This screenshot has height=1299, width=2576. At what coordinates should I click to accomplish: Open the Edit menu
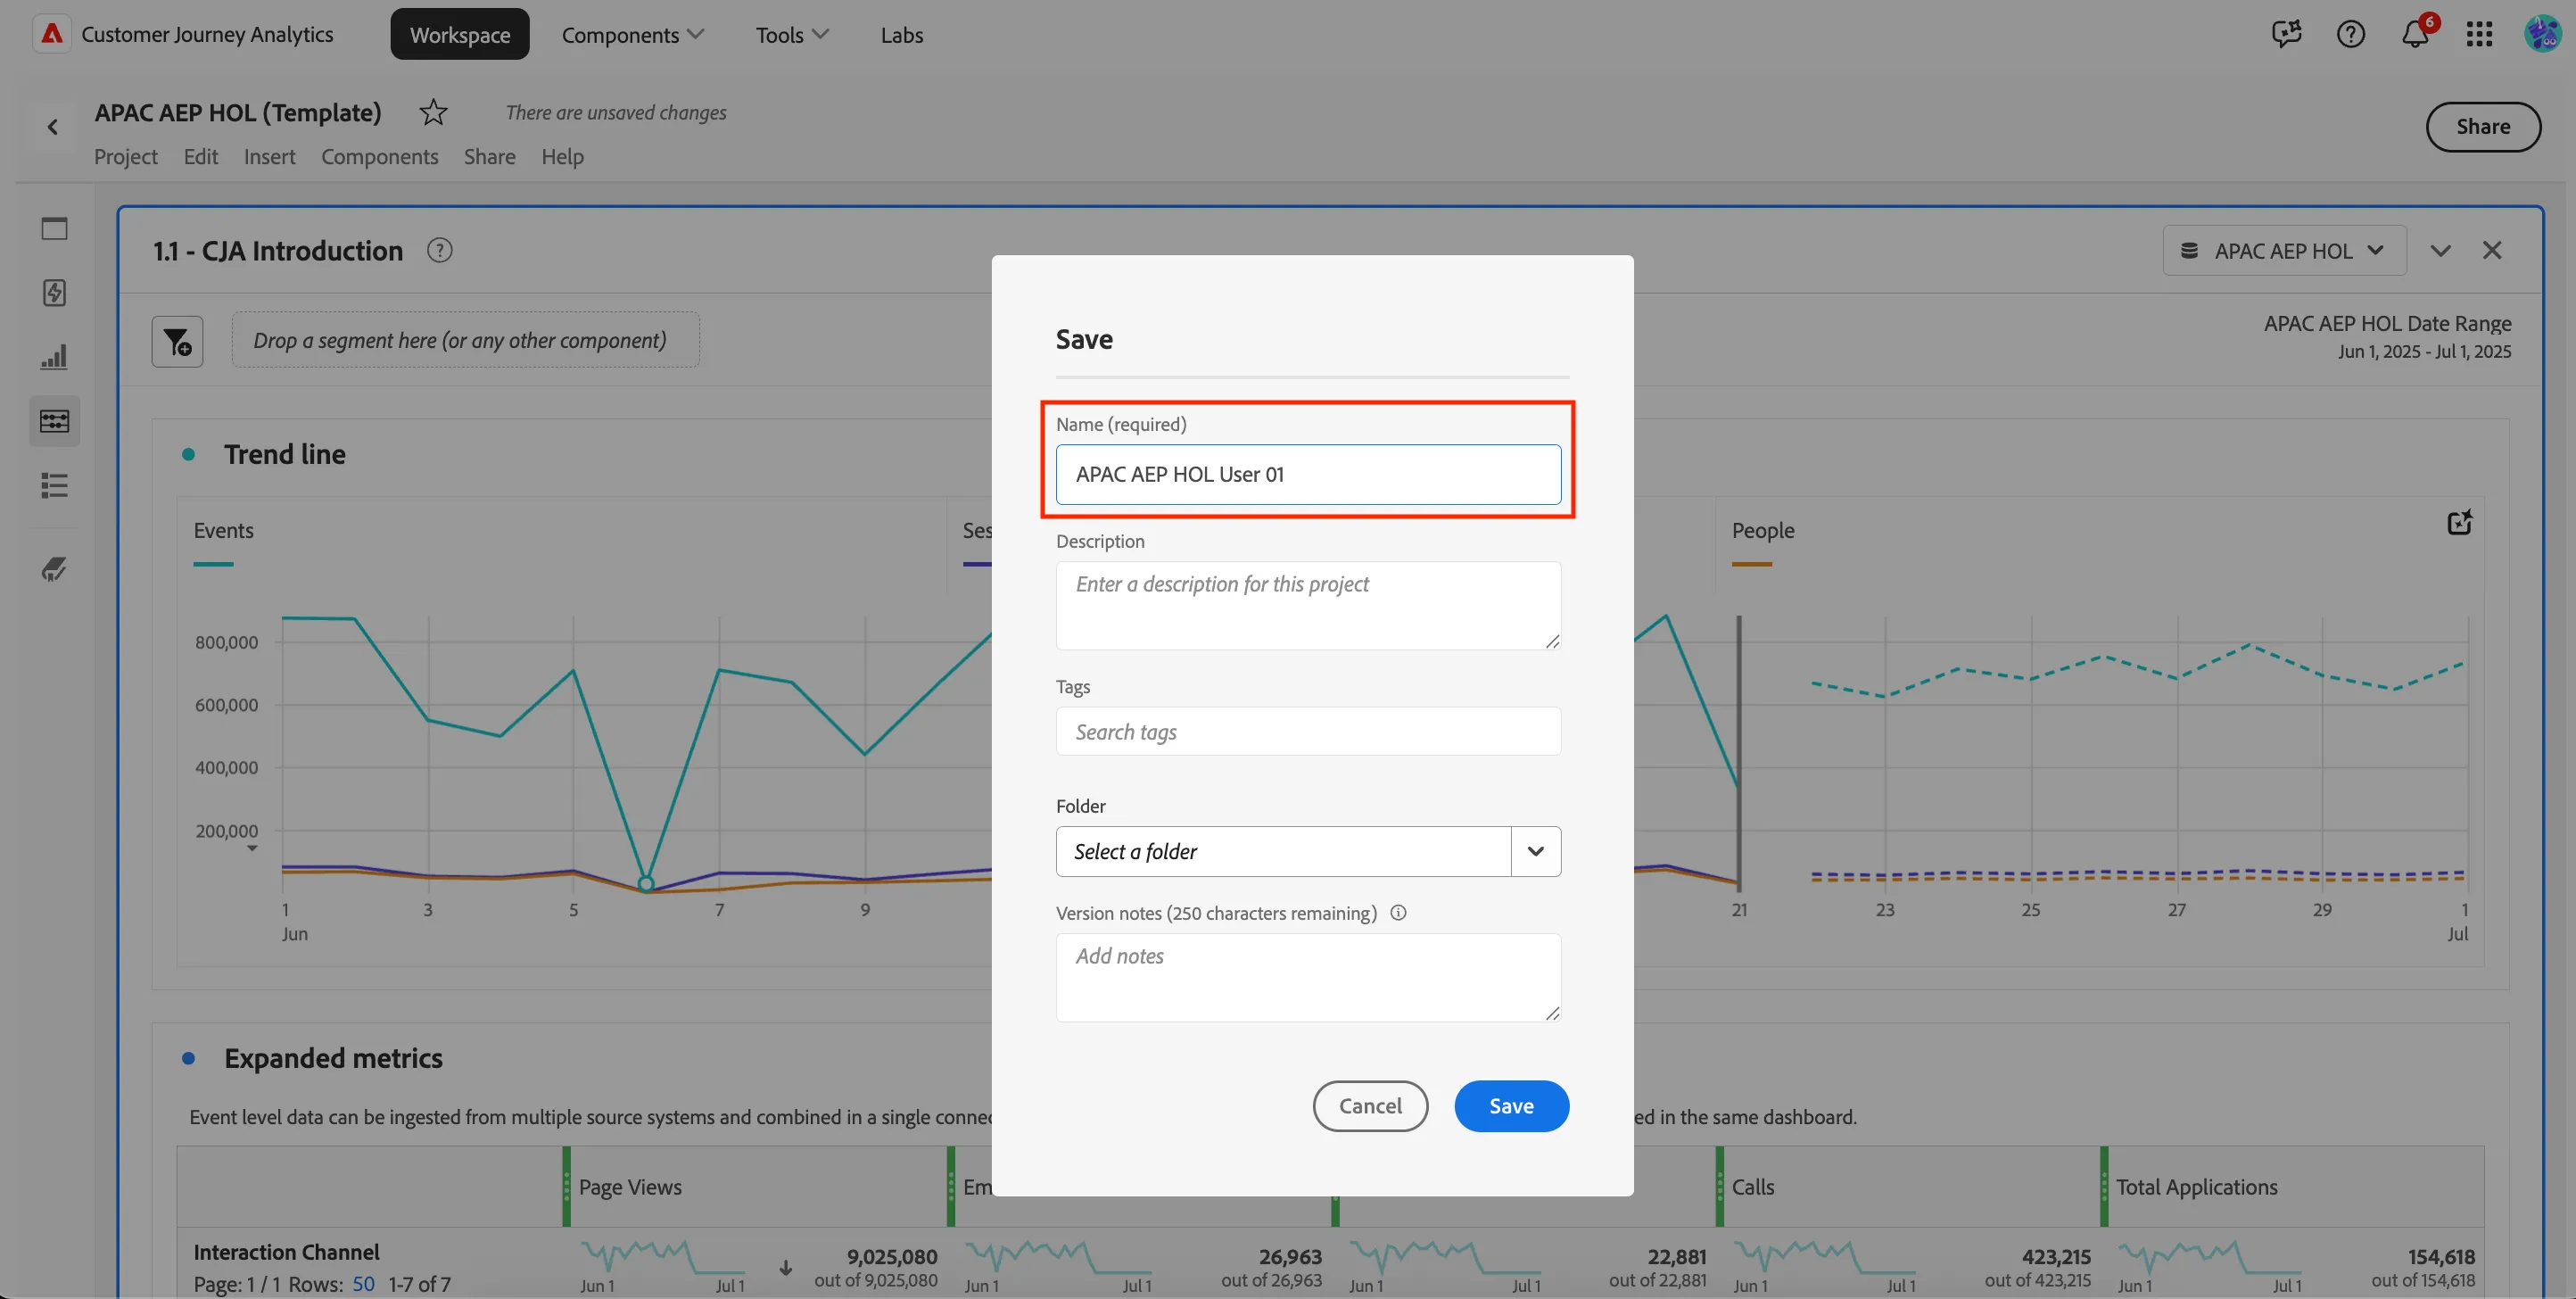pos(201,156)
